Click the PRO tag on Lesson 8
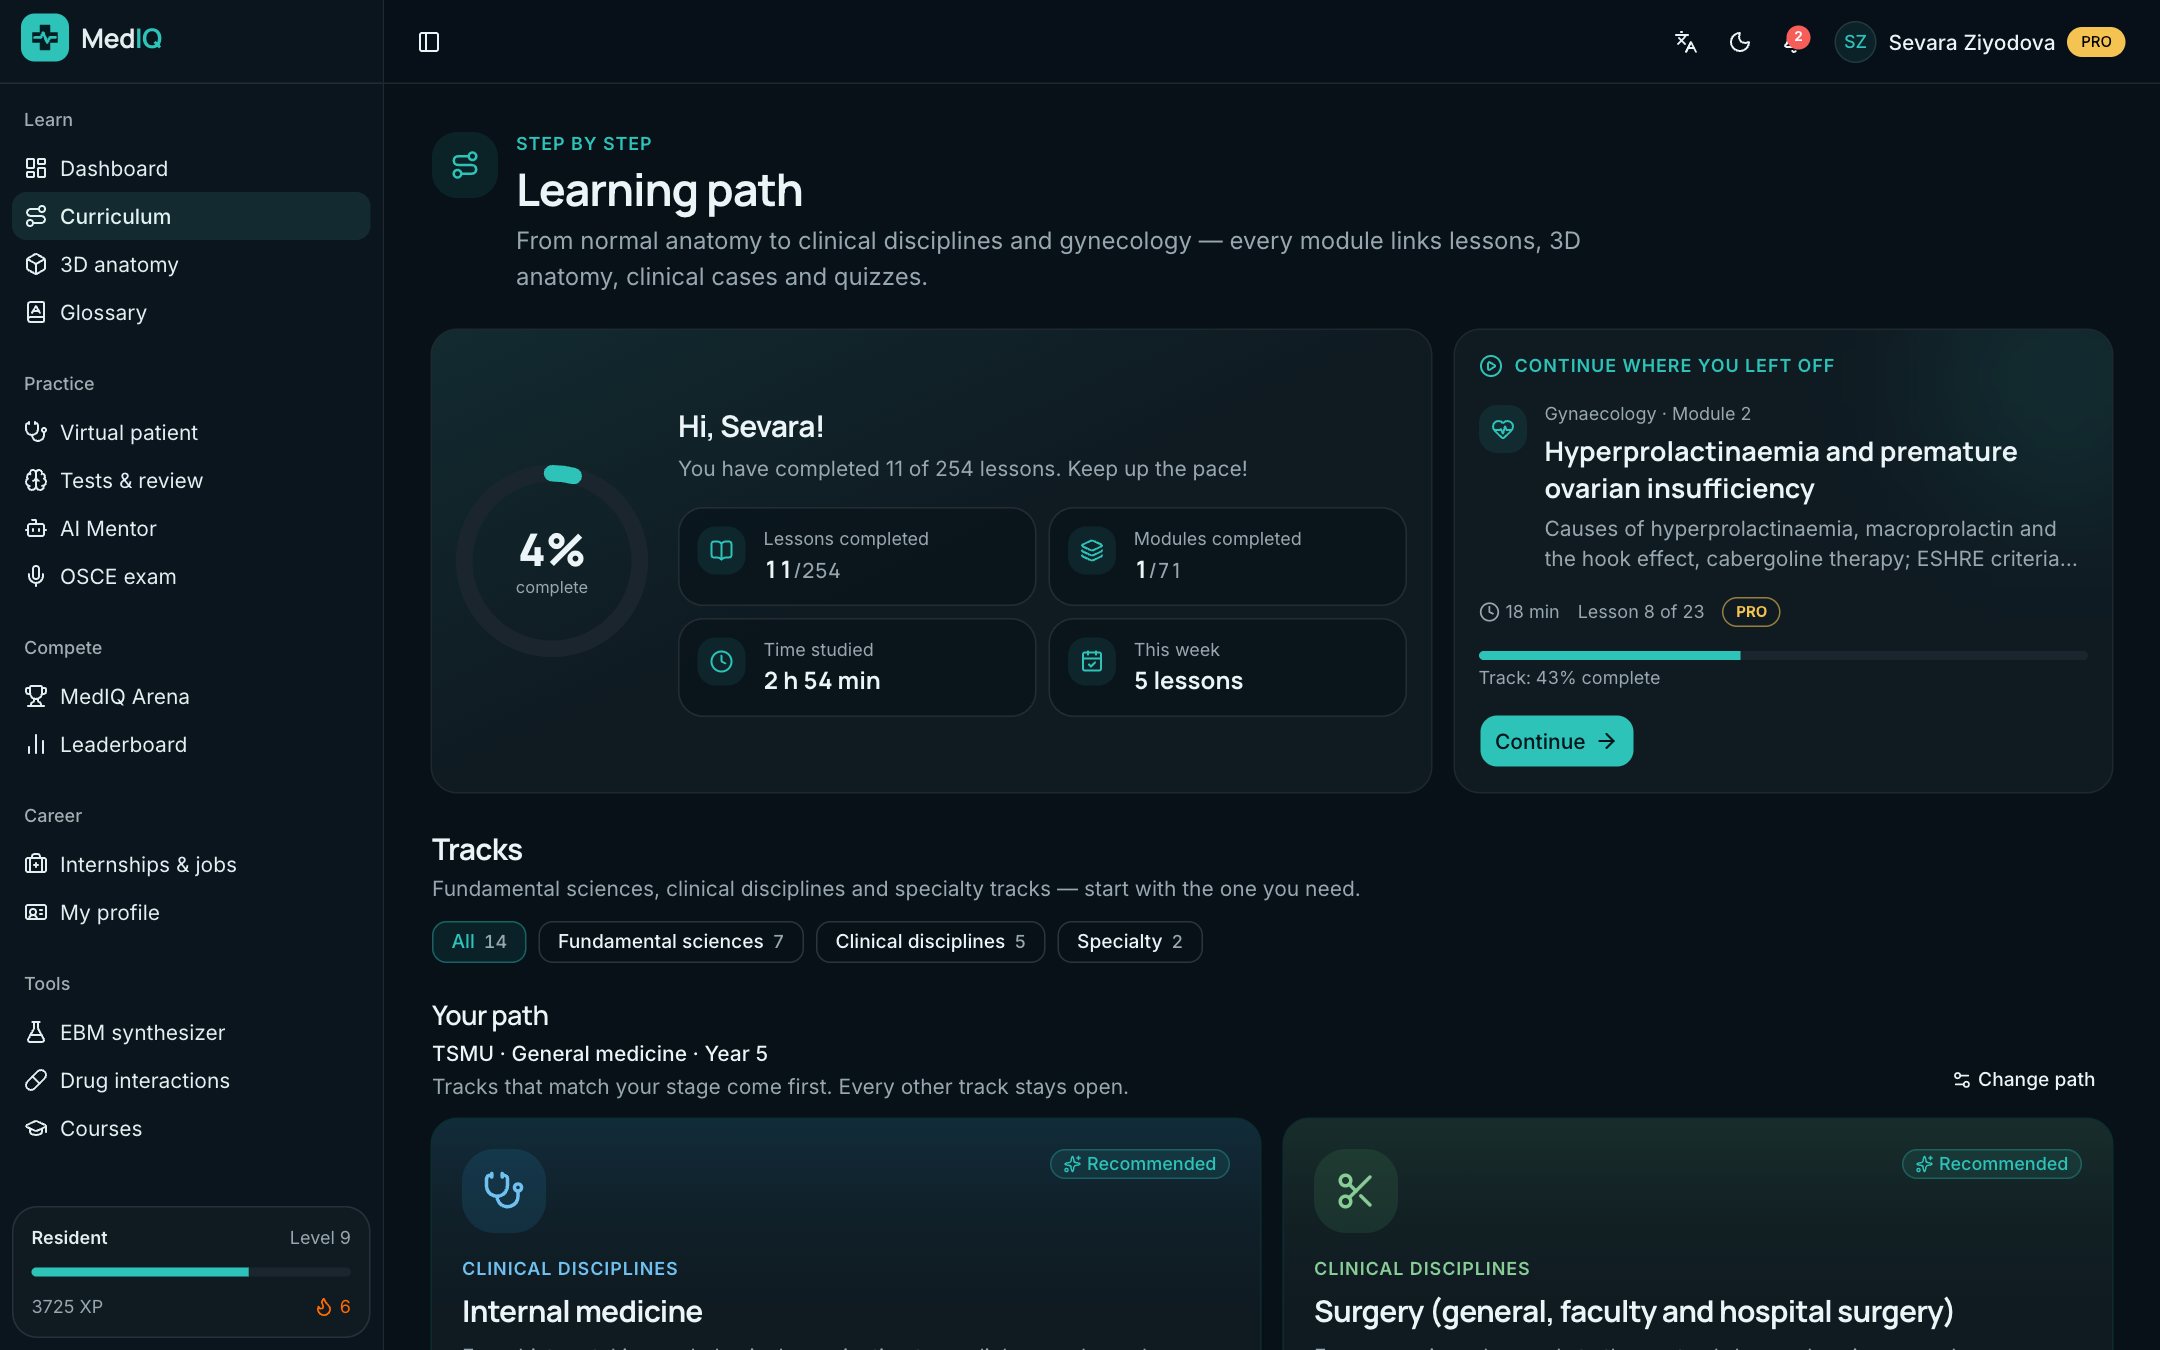Image resolution: width=2160 pixels, height=1350 pixels. [1751, 612]
